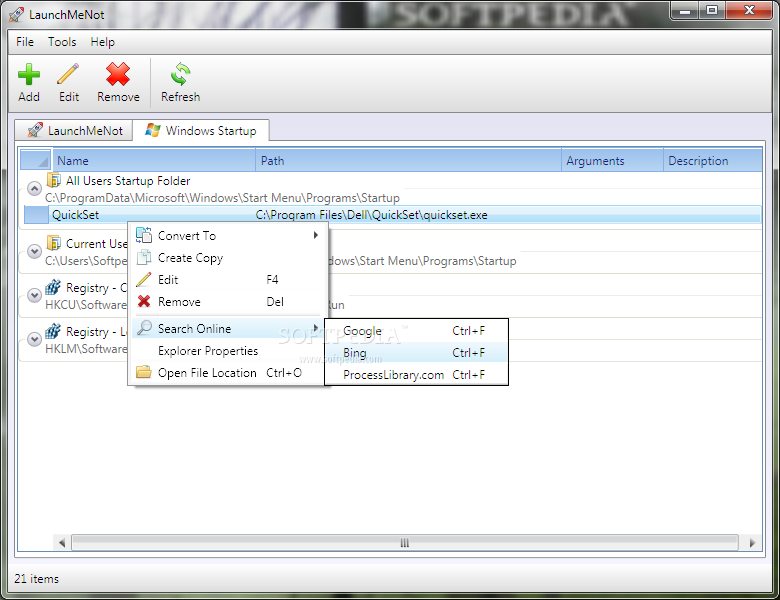Click the pencil icon beside Edit F4

pos(144,279)
